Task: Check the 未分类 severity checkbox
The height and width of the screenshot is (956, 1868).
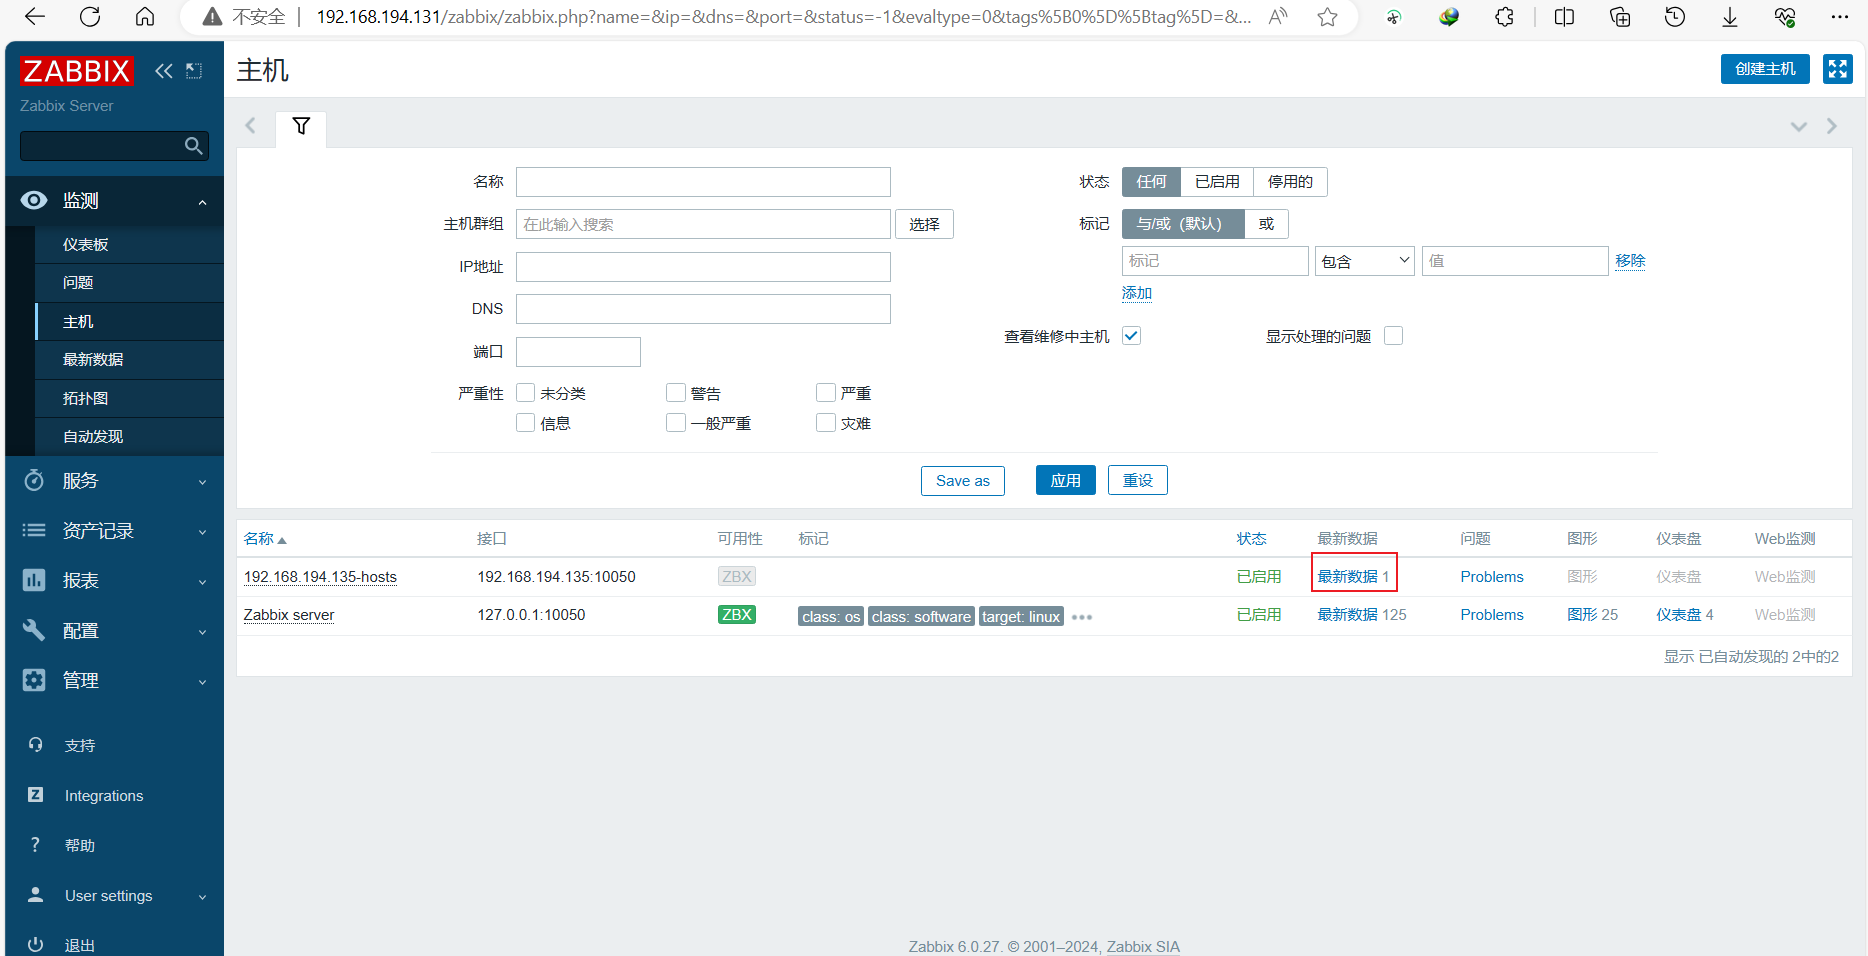Action: click(x=525, y=393)
